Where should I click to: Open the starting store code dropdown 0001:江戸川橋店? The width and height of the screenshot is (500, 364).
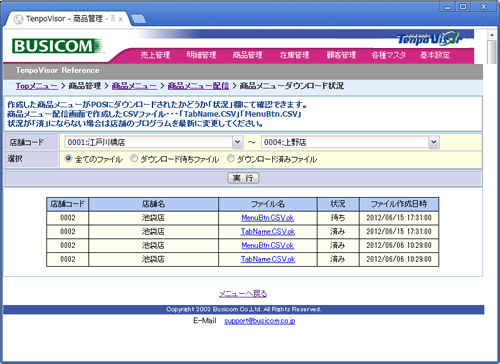[153, 142]
